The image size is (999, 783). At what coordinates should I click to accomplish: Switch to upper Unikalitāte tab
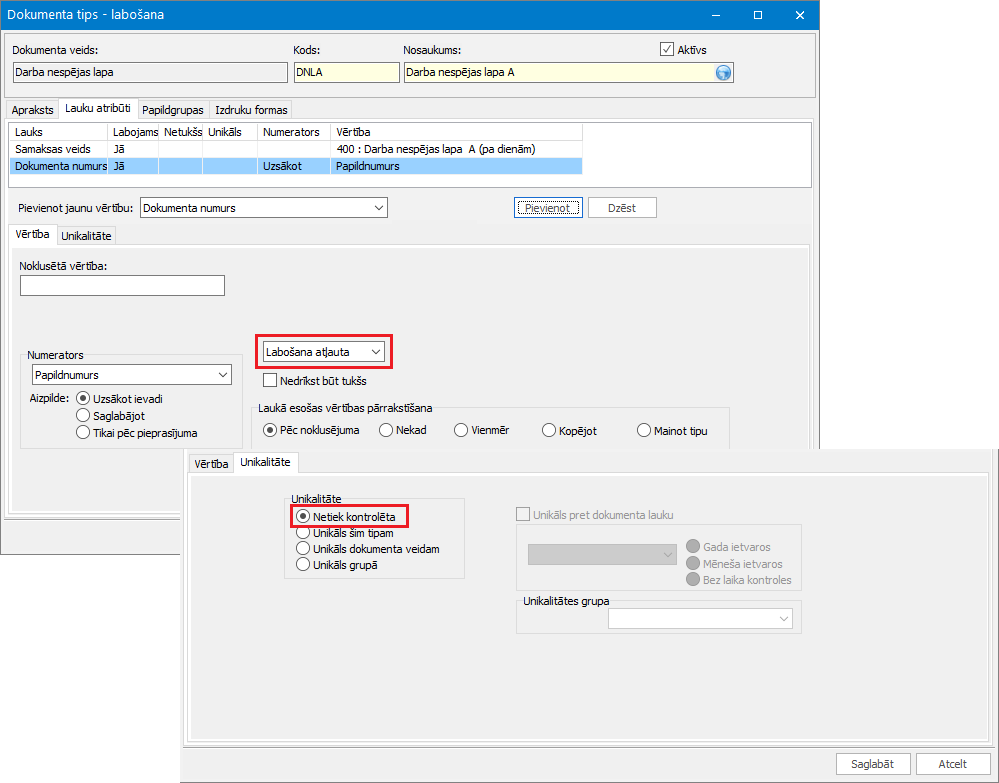coord(87,236)
